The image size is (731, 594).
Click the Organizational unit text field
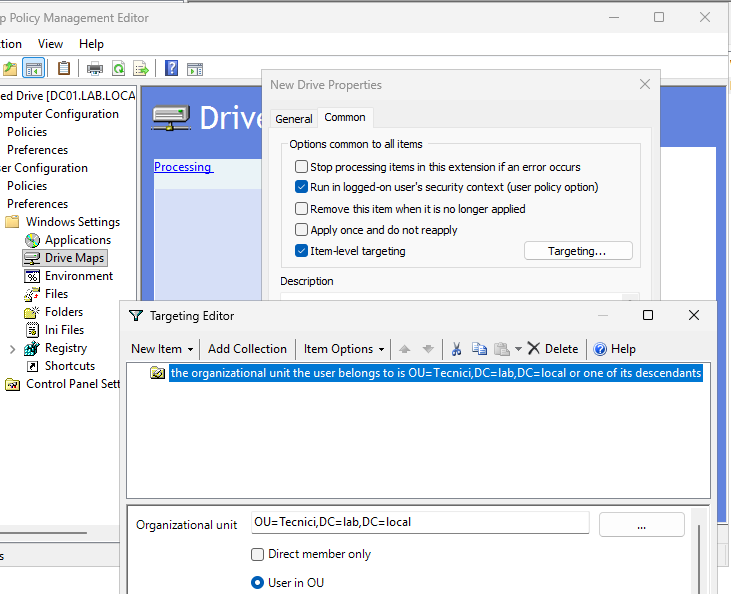(420, 523)
